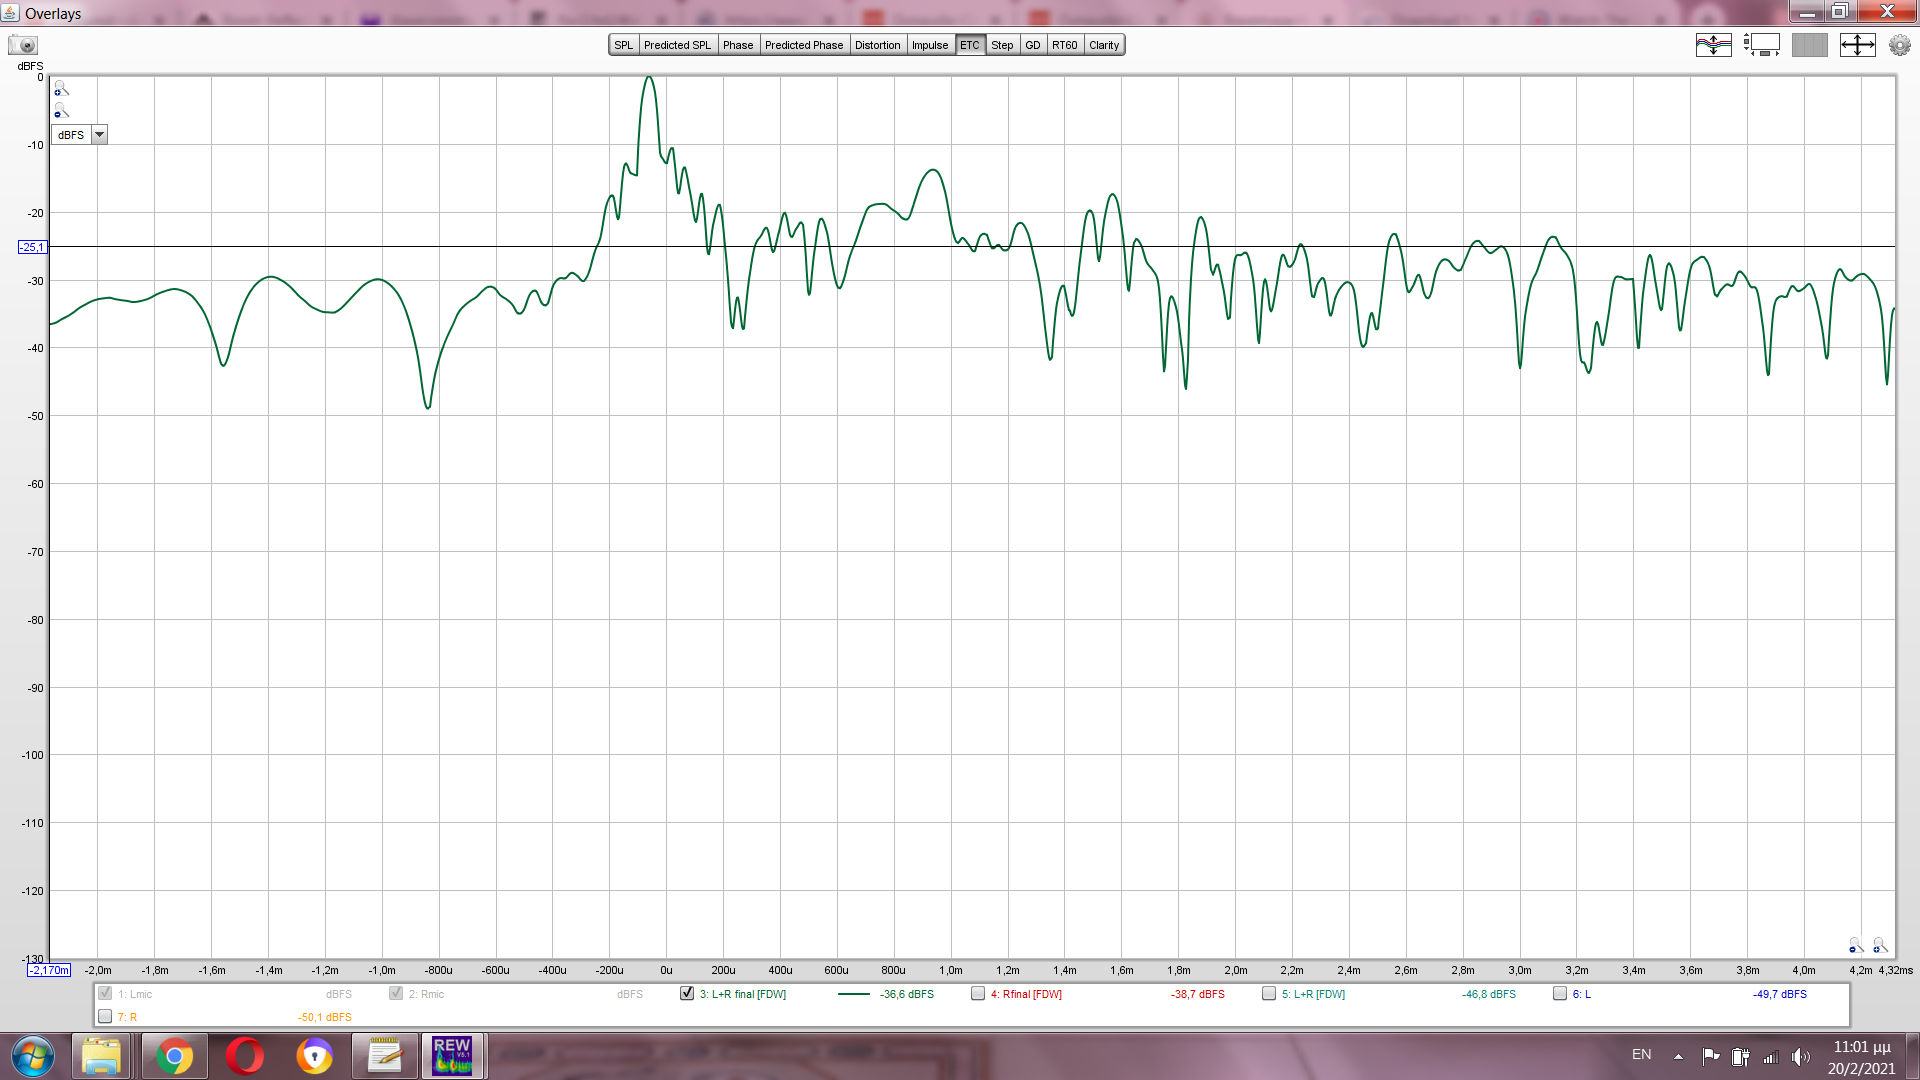Select the Clarity graph button
Image resolution: width=1920 pixels, height=1080 pixels.
[1104, 45]
